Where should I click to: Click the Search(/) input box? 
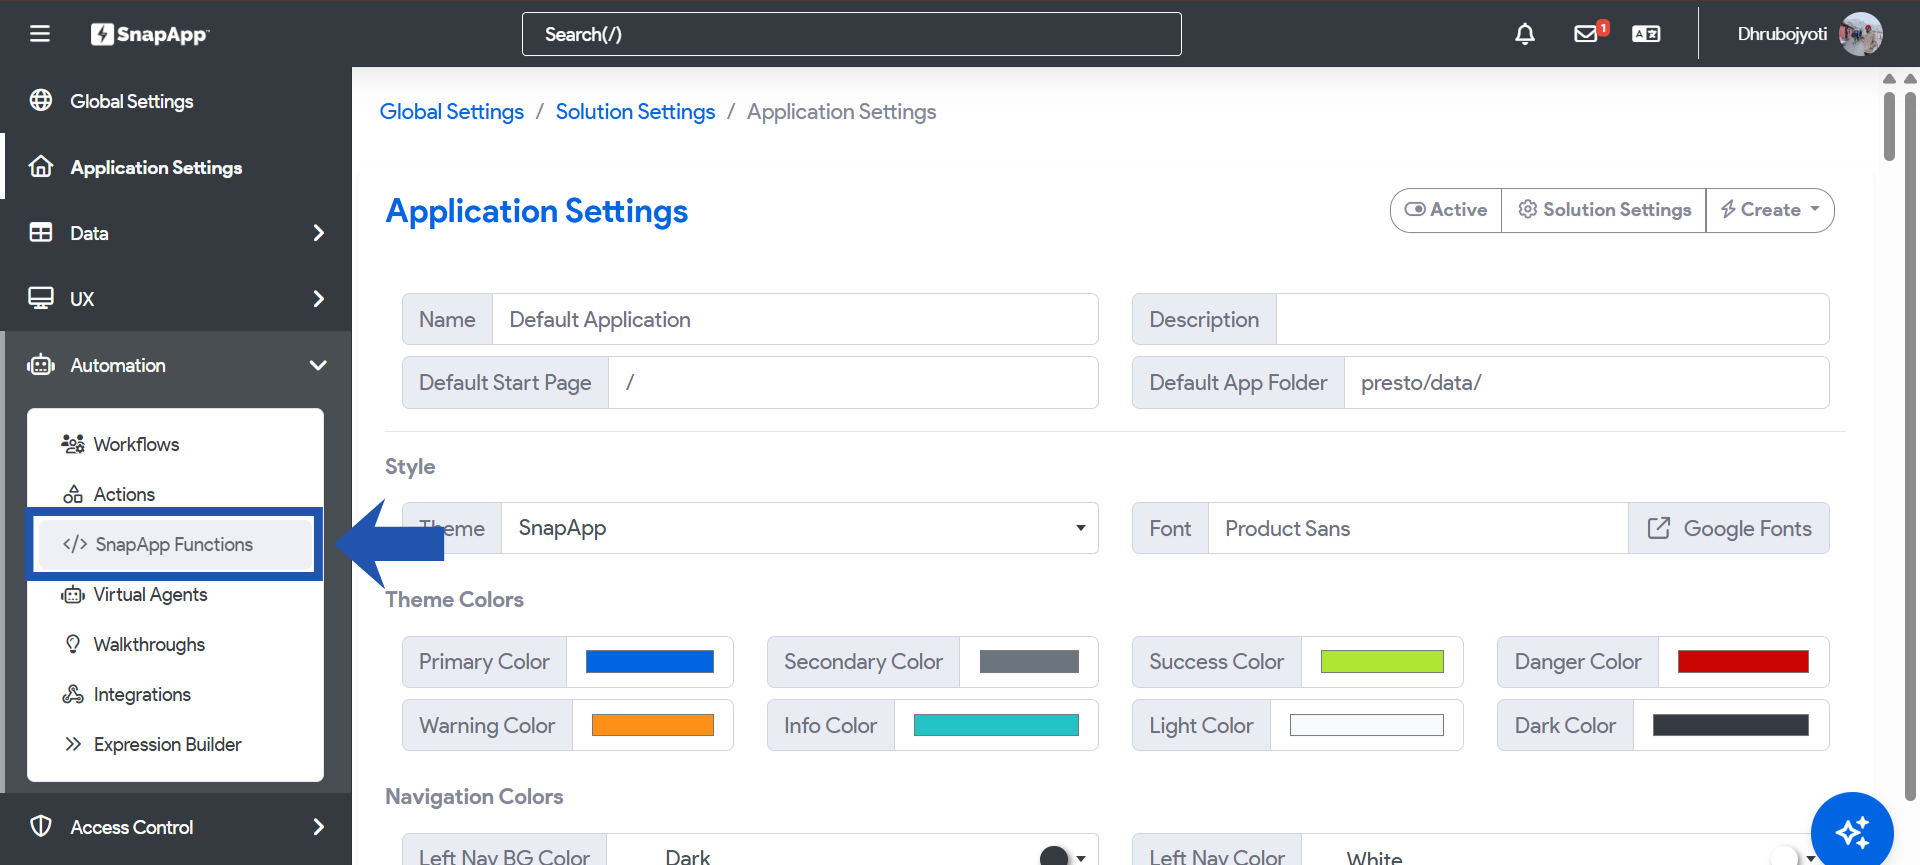click(x=852, y=34)
